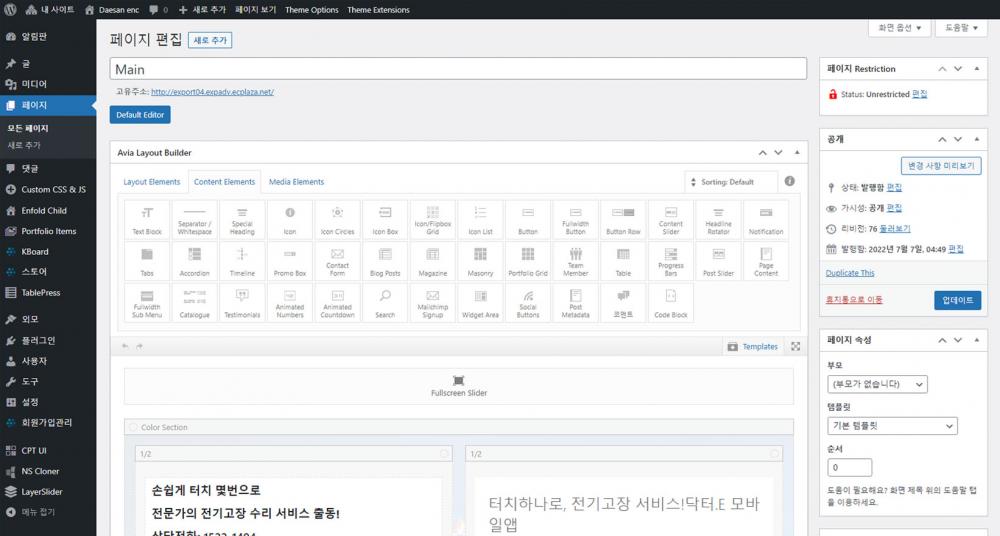Viewport: 1000px width, 536px height.
Task: Add a Content Slider element
Action: [671, 220]
